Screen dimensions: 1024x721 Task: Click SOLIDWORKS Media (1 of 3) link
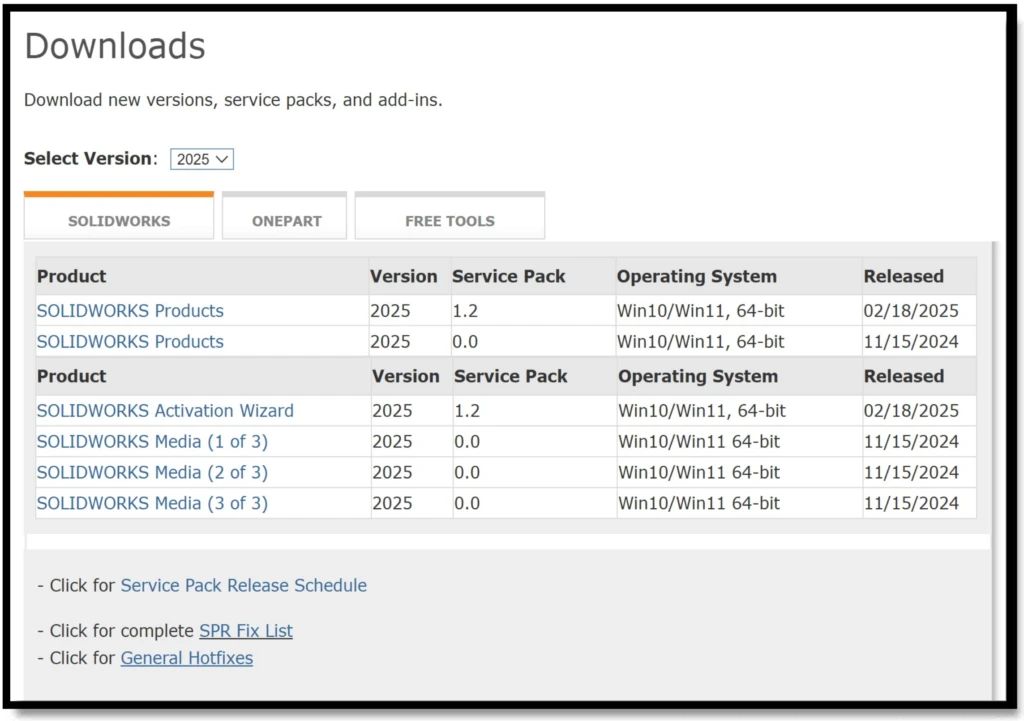click(152, 442)
